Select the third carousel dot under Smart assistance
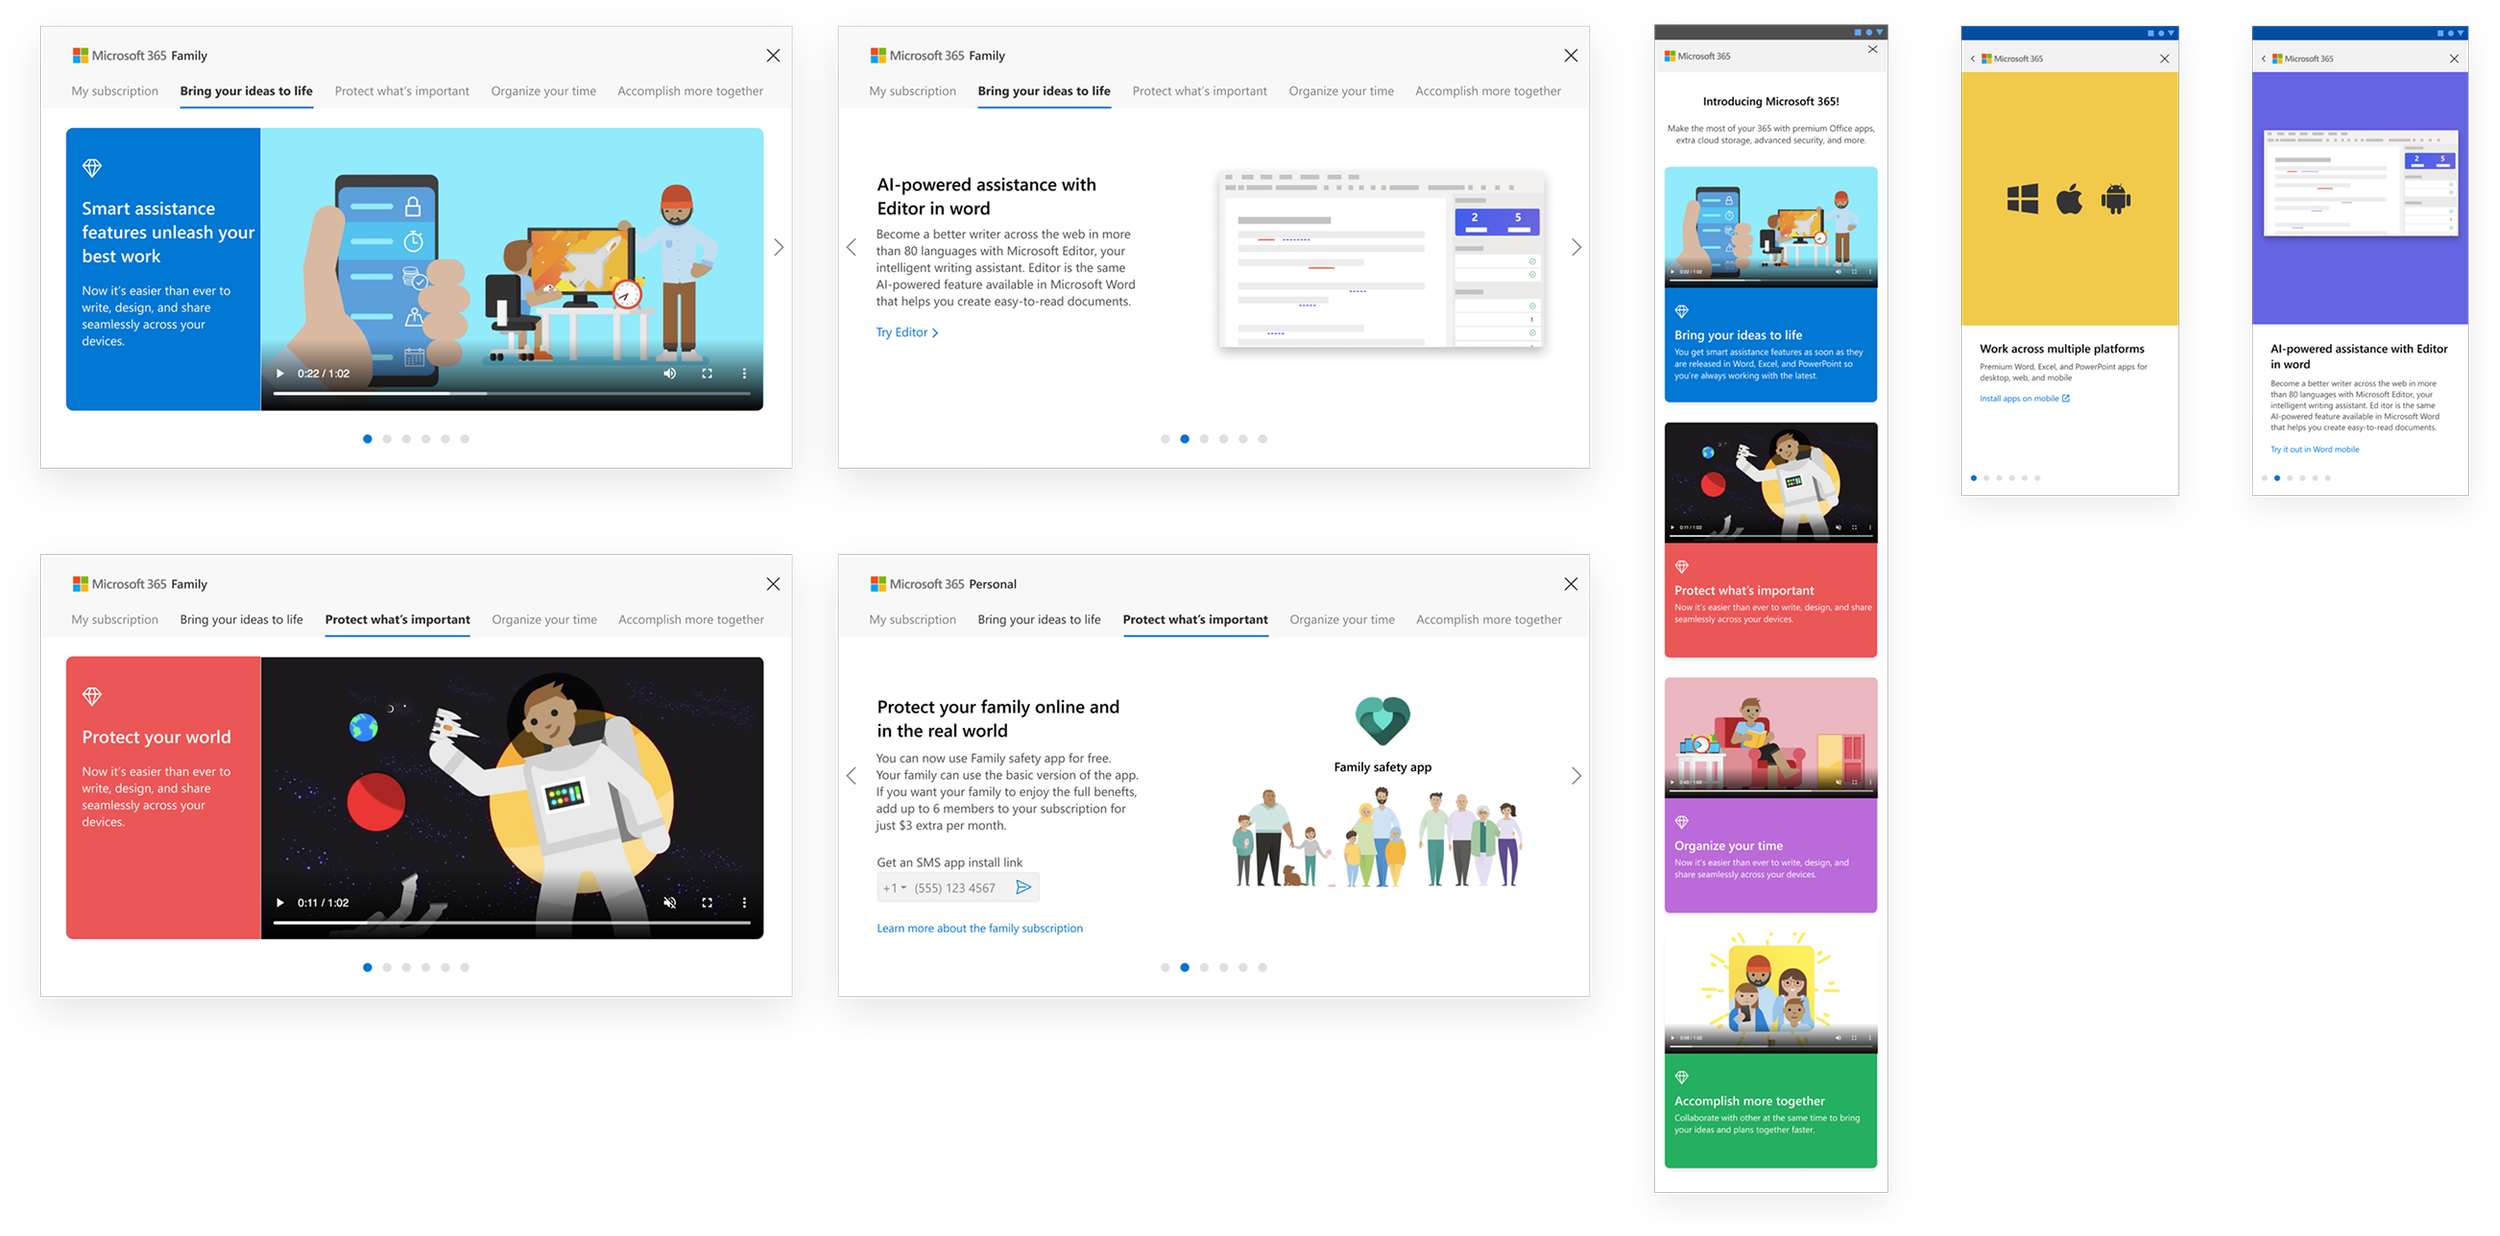This screenshot has height=1236, width=2500. 406,439
